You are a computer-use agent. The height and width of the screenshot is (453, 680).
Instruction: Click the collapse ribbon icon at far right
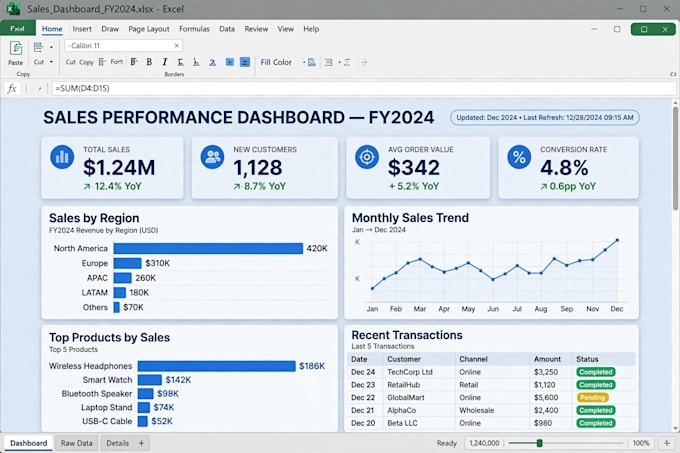673,74
